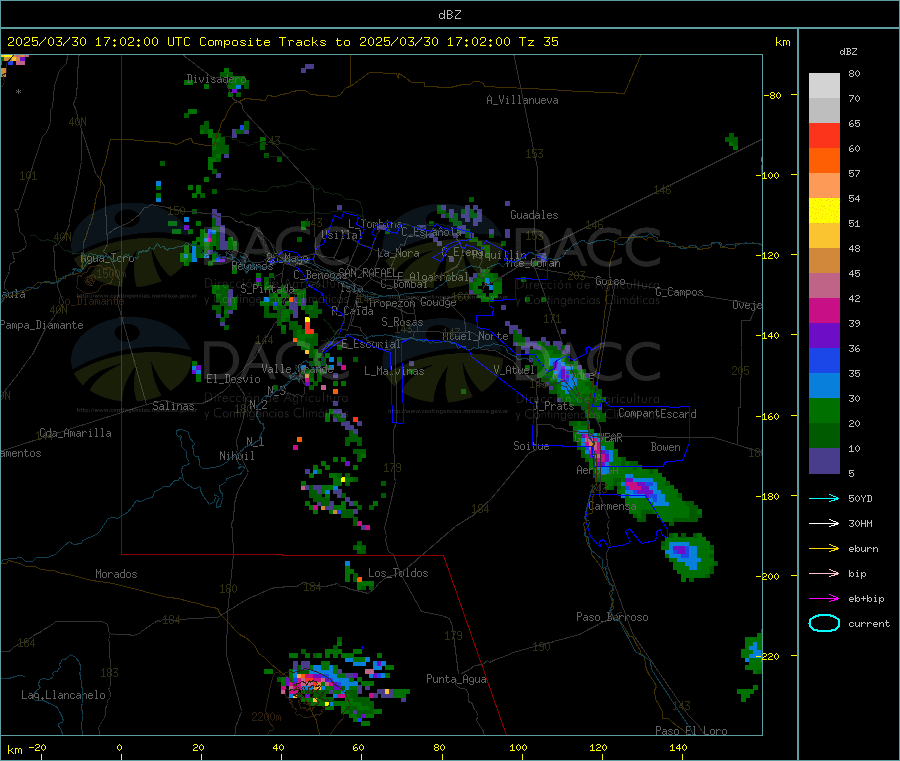The image size is (900, 761).
Task: Click the 'Guadales' map label
Action: [534, 215]
